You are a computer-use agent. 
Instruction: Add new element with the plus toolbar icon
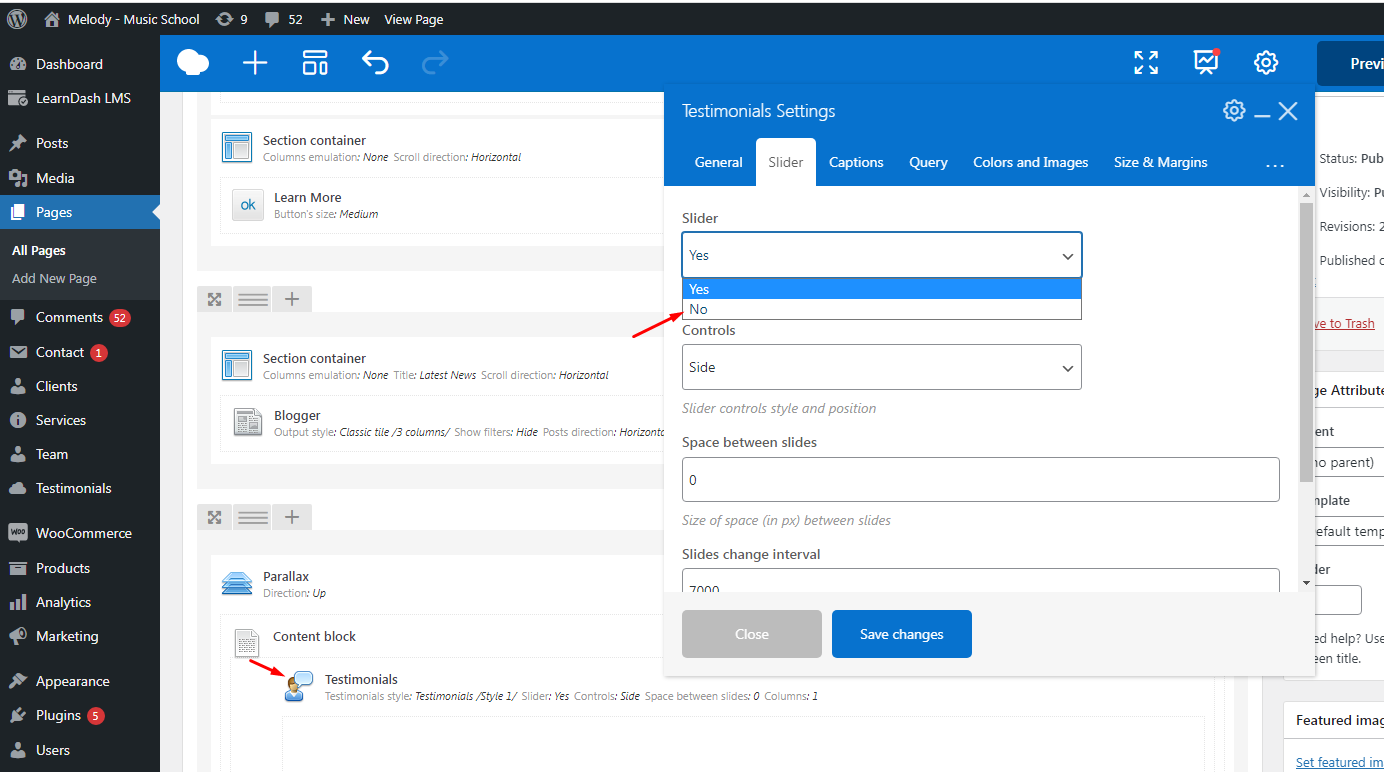pos(255,64)
